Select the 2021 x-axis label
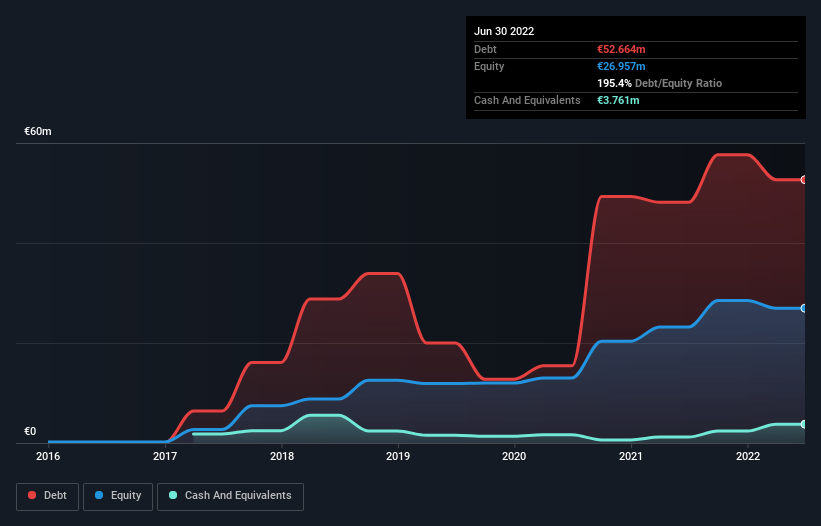Screen dimensions: 821x526 [631, 456]
